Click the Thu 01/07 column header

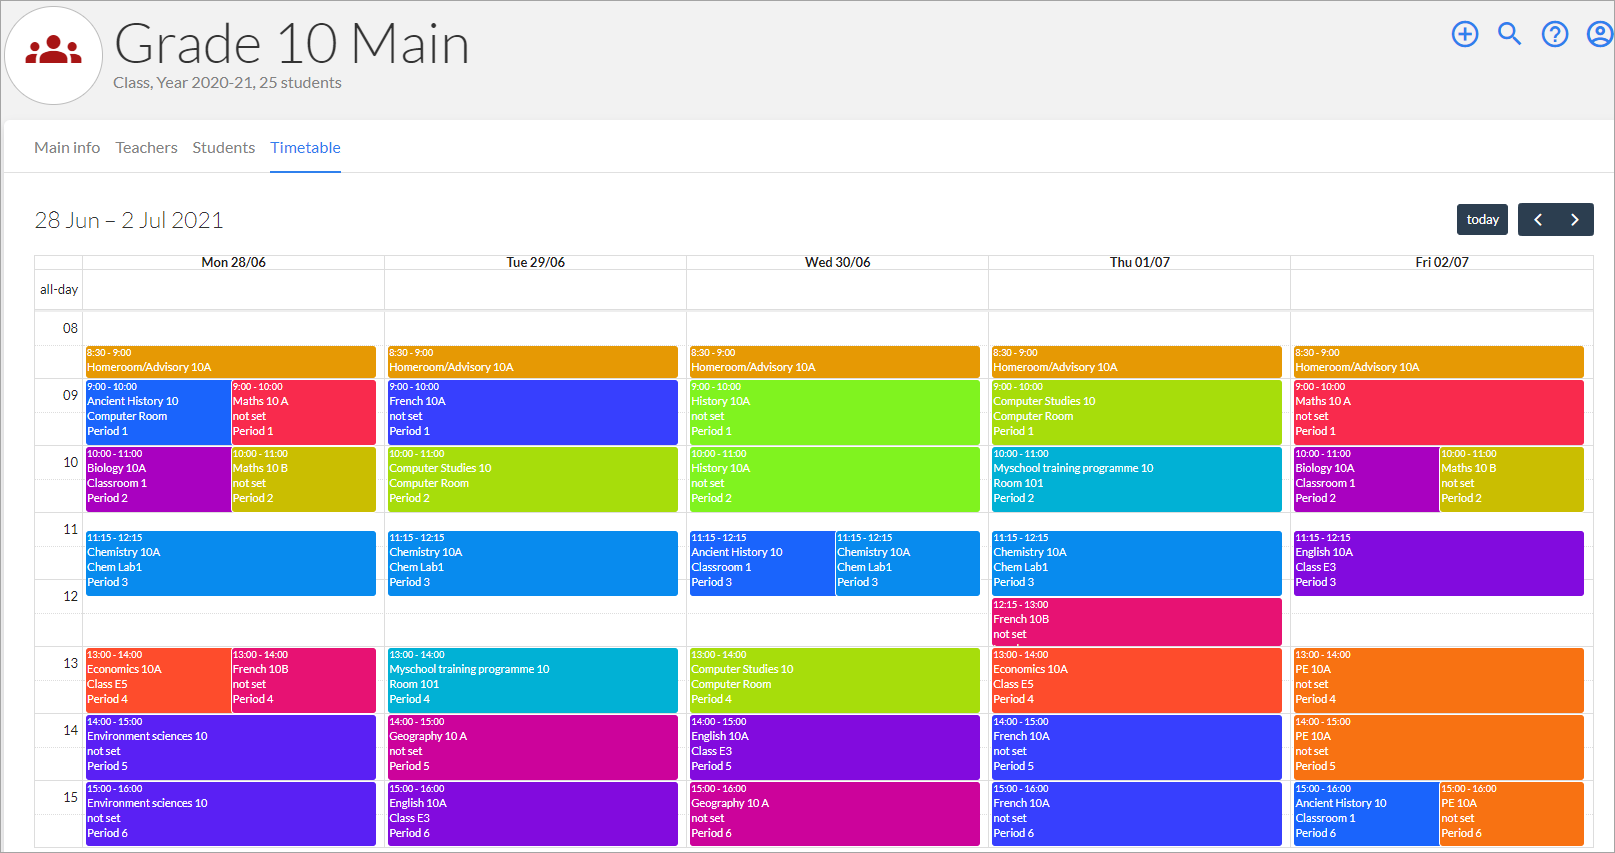1139,262
